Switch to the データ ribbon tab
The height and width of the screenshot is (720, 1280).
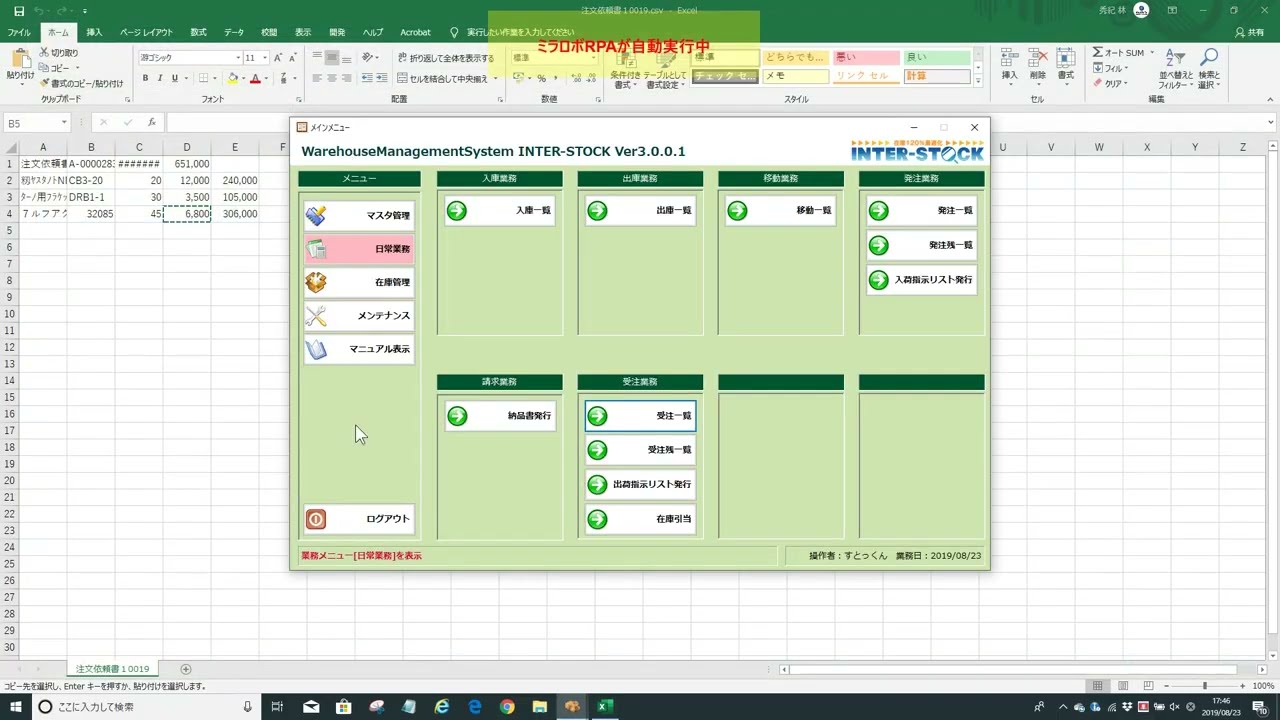click(x=234, y=32)
